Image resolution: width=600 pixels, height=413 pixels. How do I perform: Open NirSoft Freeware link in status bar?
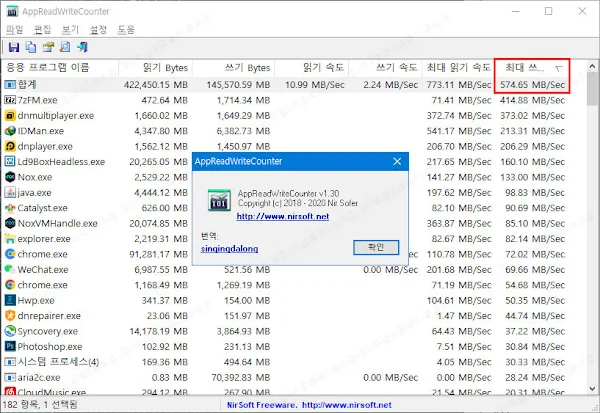pyautogui.click(x=309, y=405)
